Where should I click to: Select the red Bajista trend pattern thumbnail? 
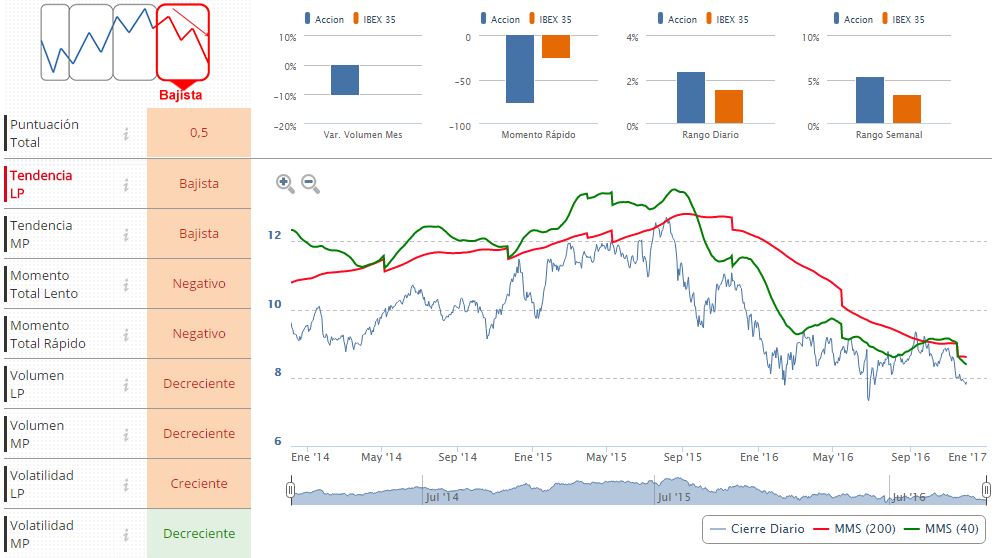[182, 42]
